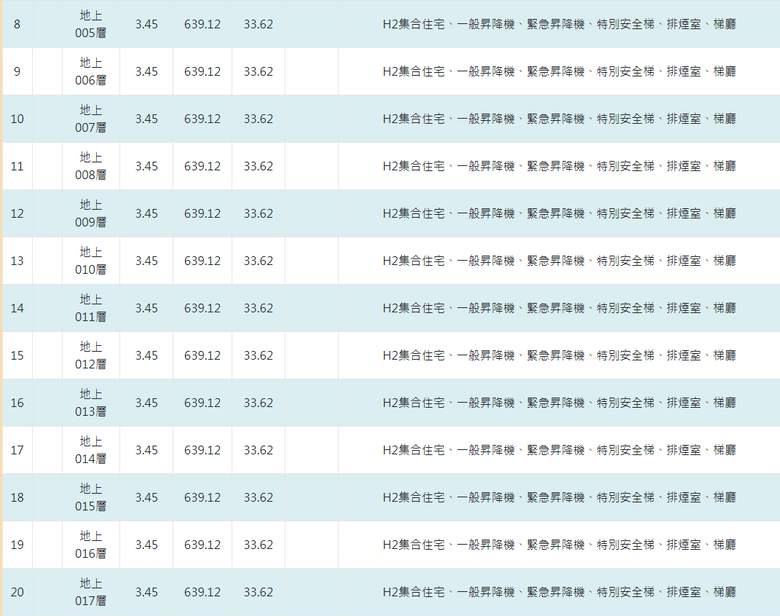Viewport: 780px width, 616px height.
Task: Select row number 8 cell
Action: [17, 24]
